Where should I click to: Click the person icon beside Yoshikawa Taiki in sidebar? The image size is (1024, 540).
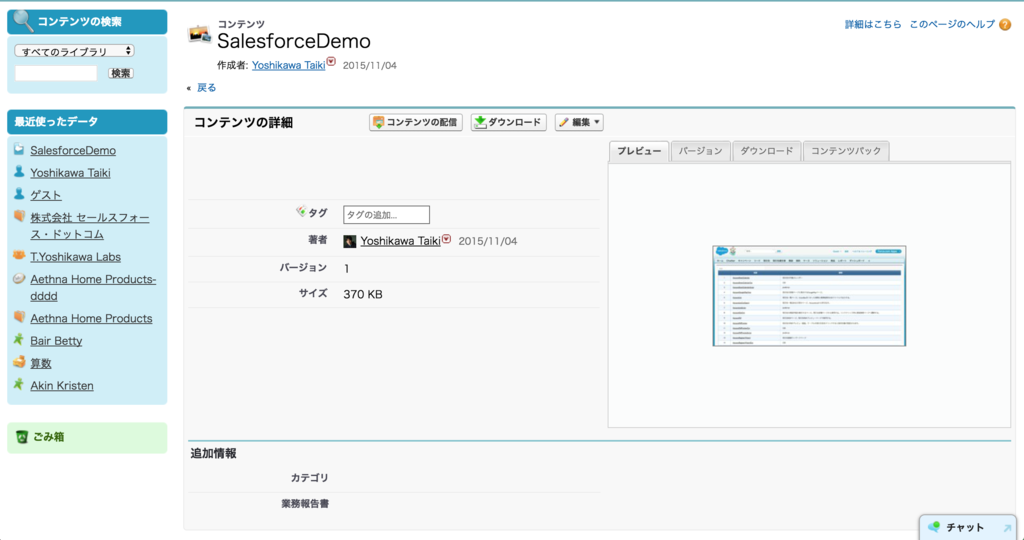coord(19,172)
